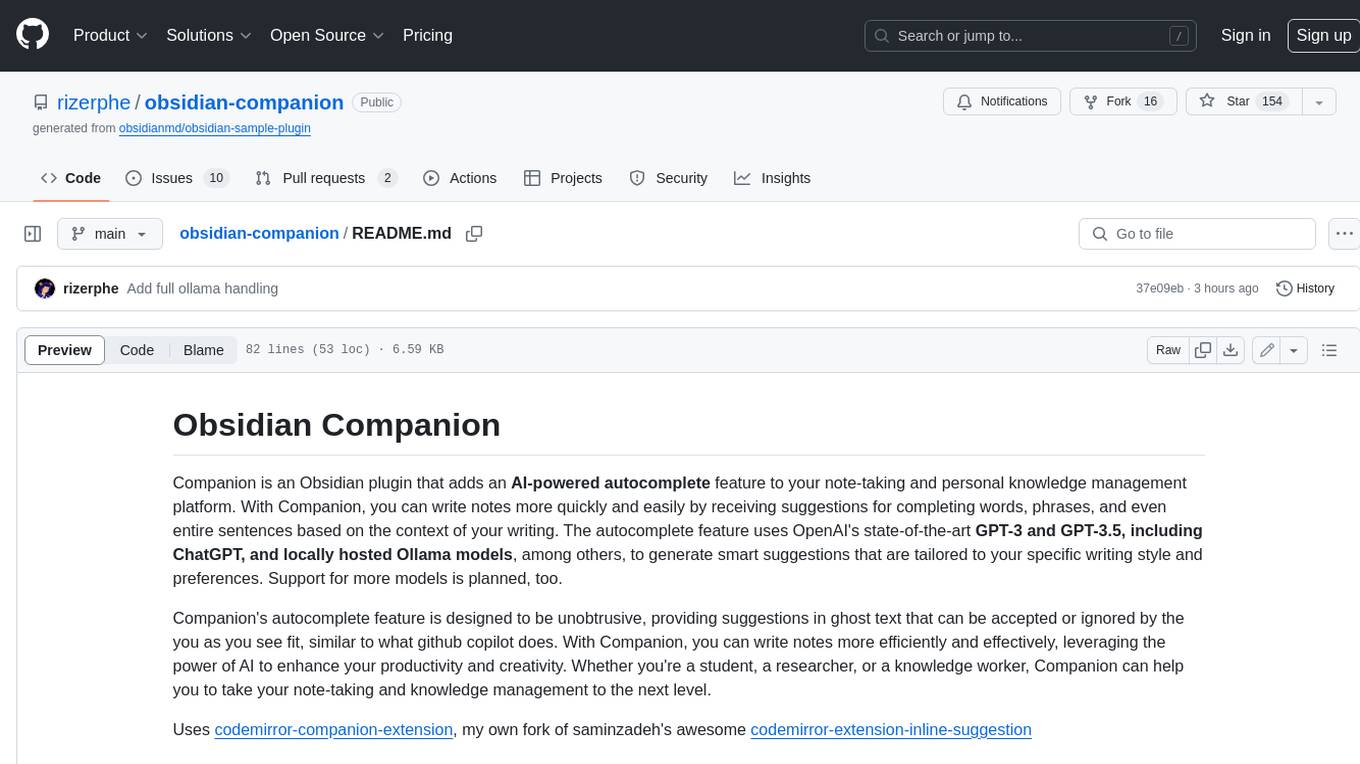This screenshot has height=764, width=1360.
Task: Open commit hash 37e09eb
Action: (x=1160, y=289)
